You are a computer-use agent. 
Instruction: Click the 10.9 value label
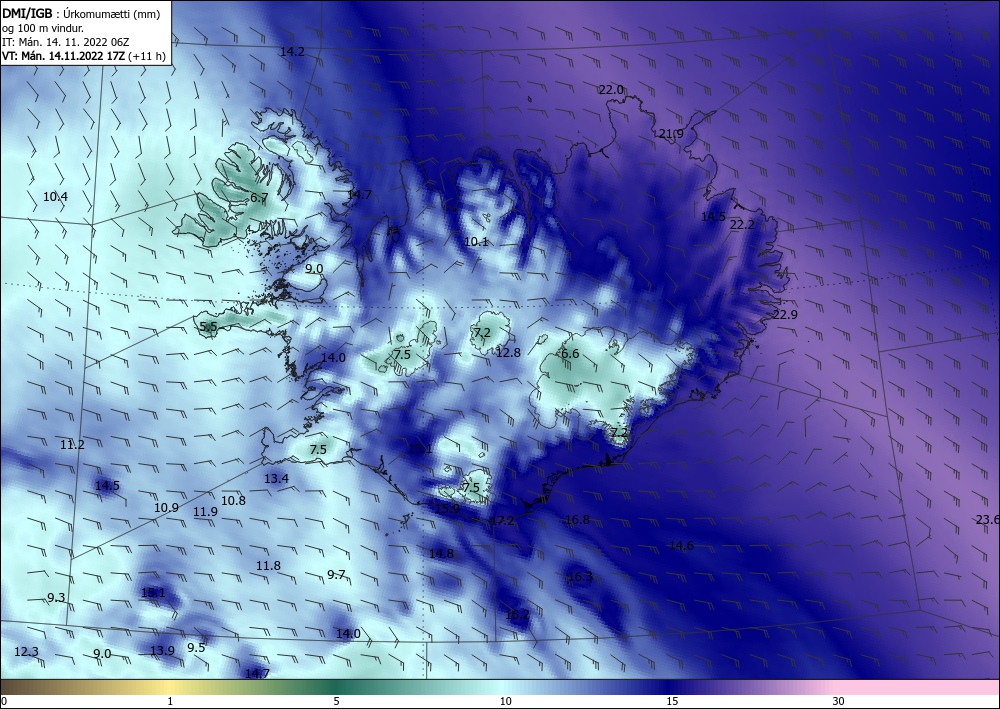click(166, 508)
